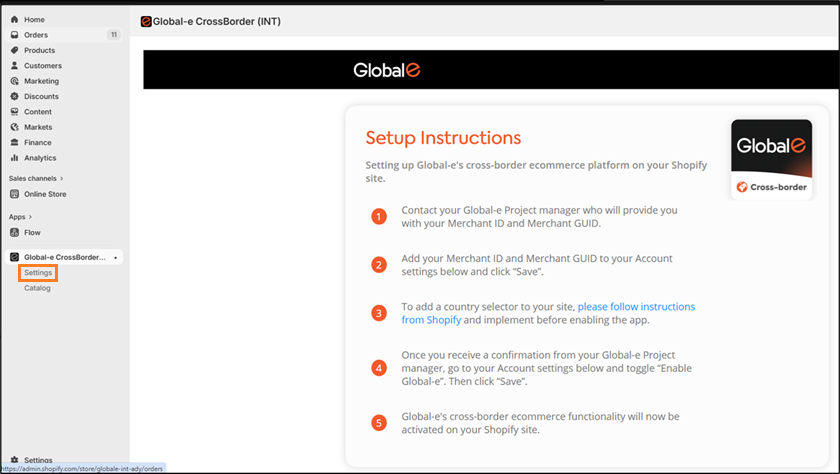840x474 pixels.
Task: Click the Marketing target icon
Action: pos(14,81)
